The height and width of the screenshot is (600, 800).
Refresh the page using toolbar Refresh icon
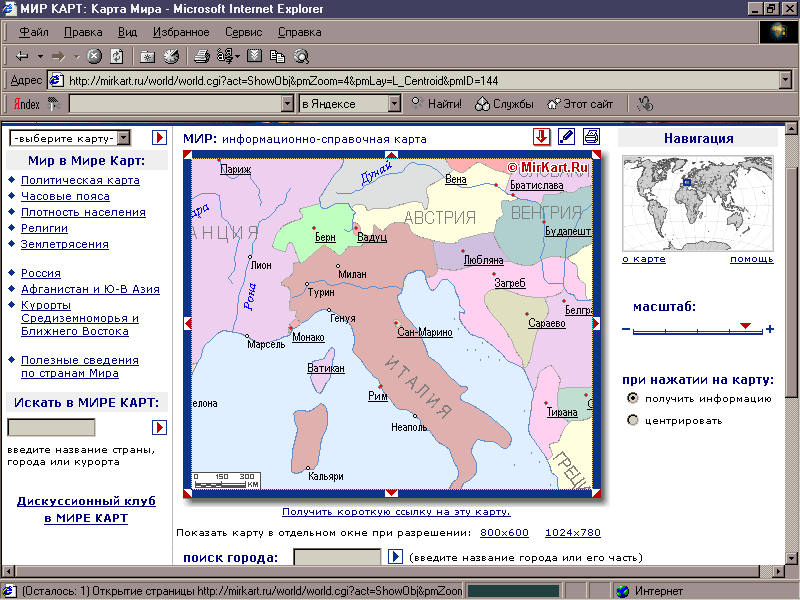point(116,56)
